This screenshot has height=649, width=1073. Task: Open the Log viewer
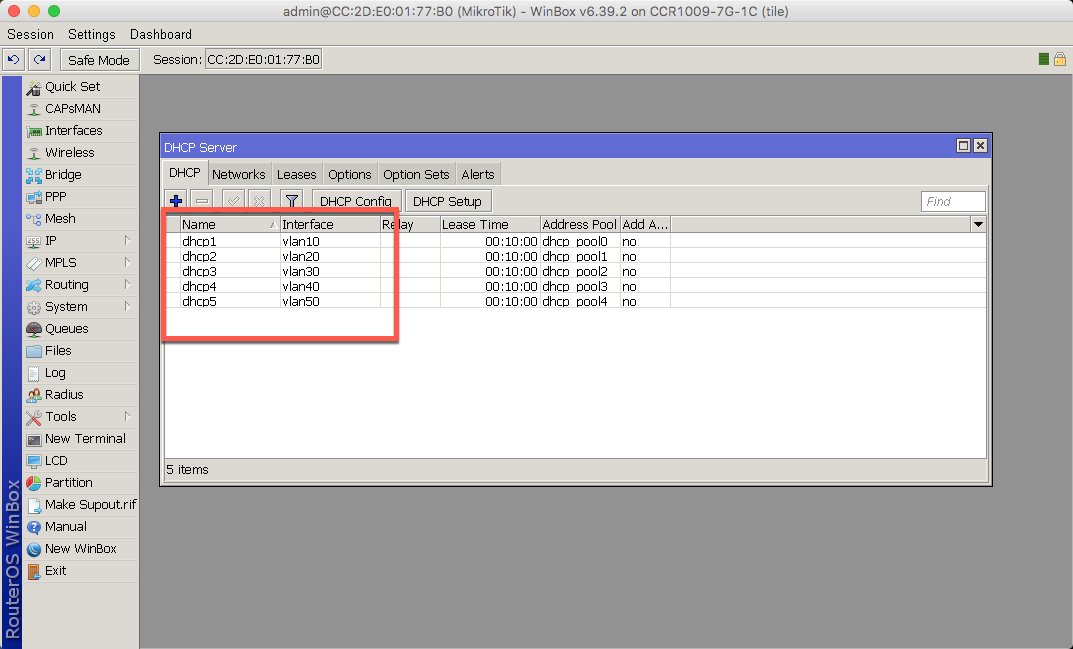pyautogui.click(x=81, y=372)
